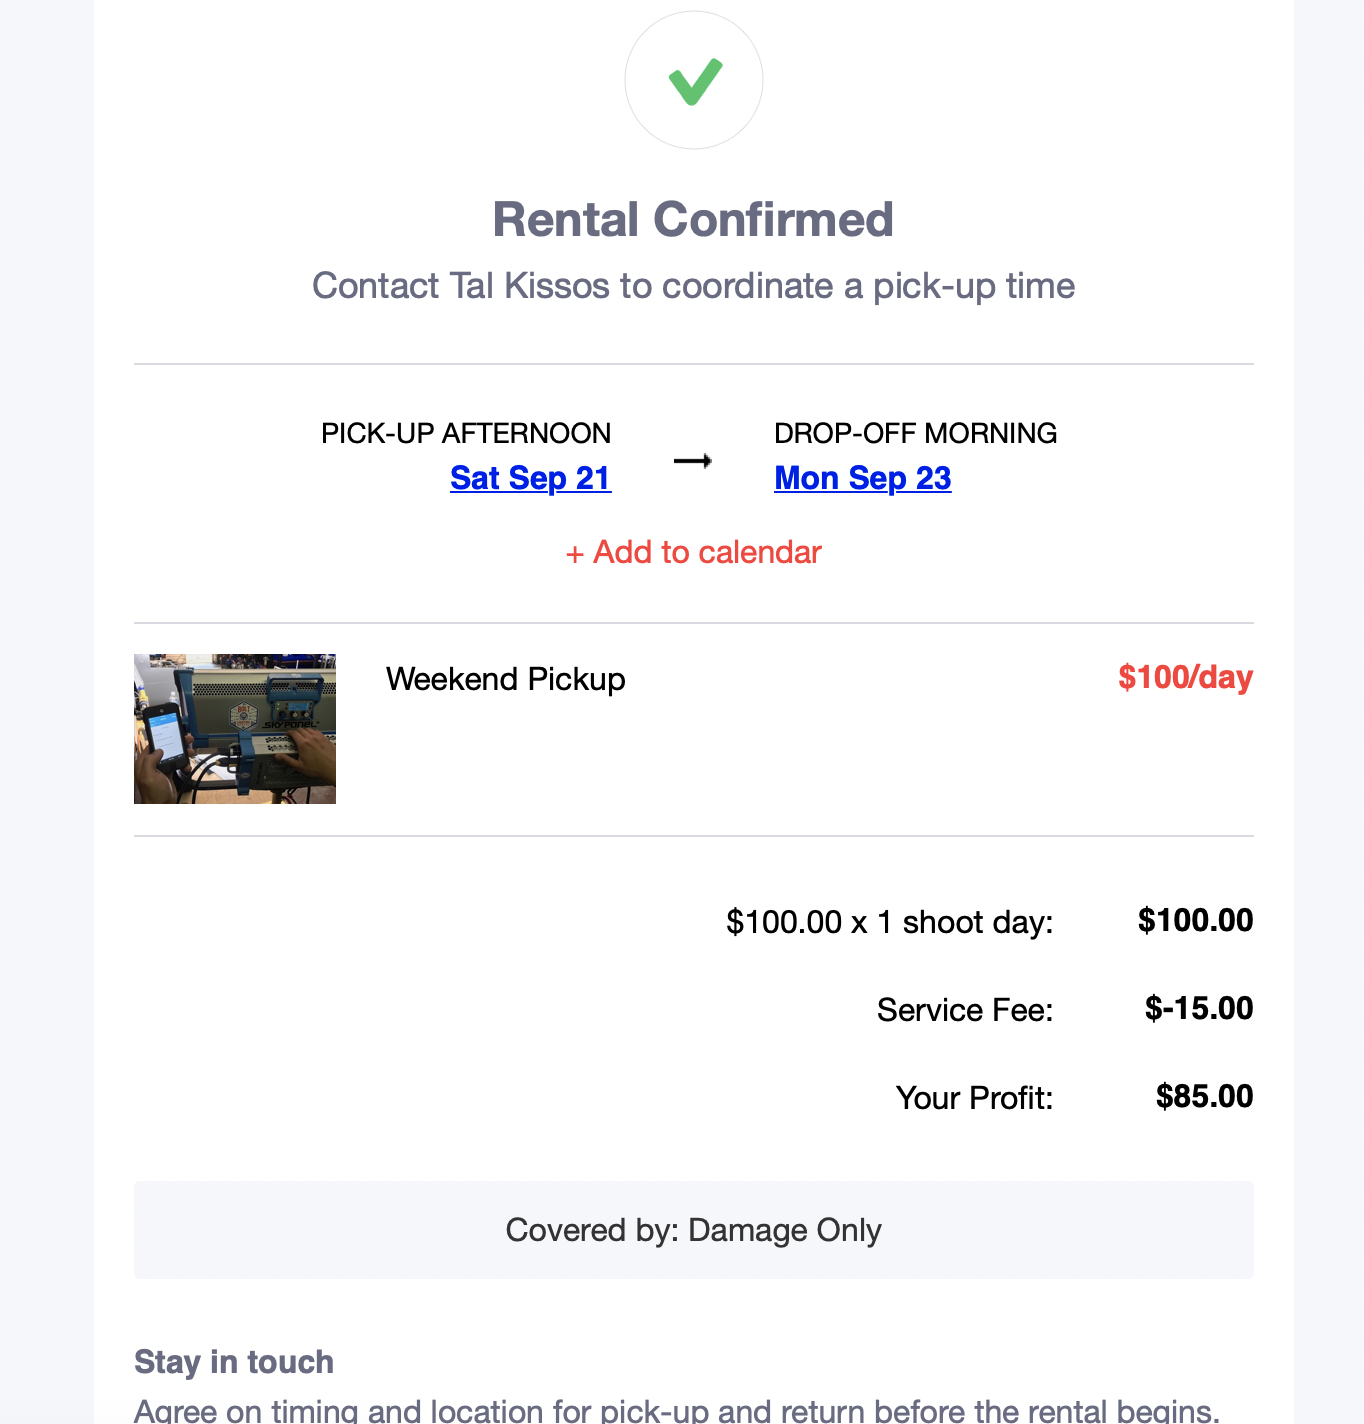Click the Contact Tal Kissos subtitle text
Image resolution: width=1364 pixels, height=1424 pixels.
[693, 286]
